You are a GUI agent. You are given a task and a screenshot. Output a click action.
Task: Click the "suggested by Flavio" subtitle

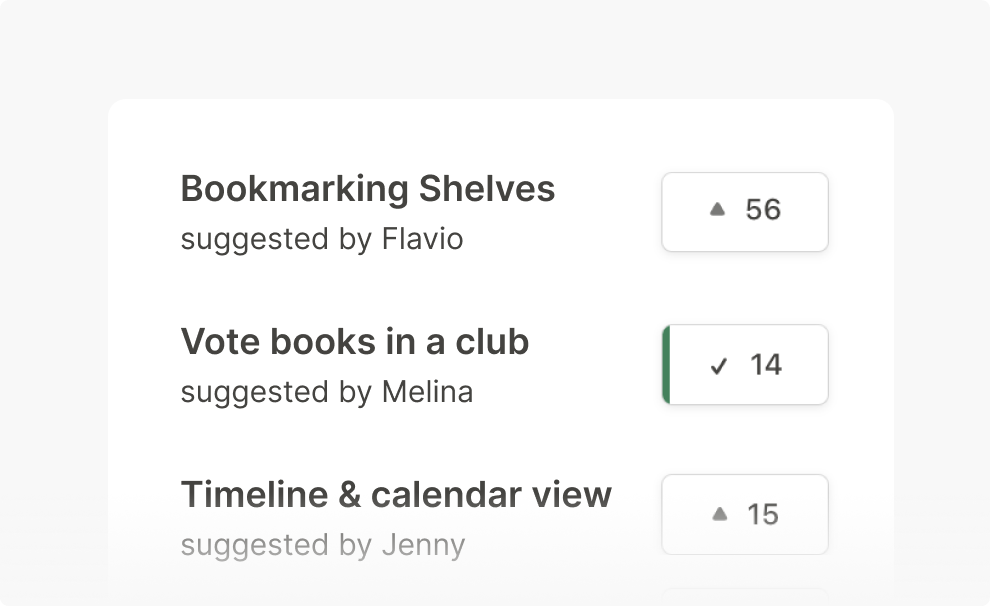[x=321, y=240]
